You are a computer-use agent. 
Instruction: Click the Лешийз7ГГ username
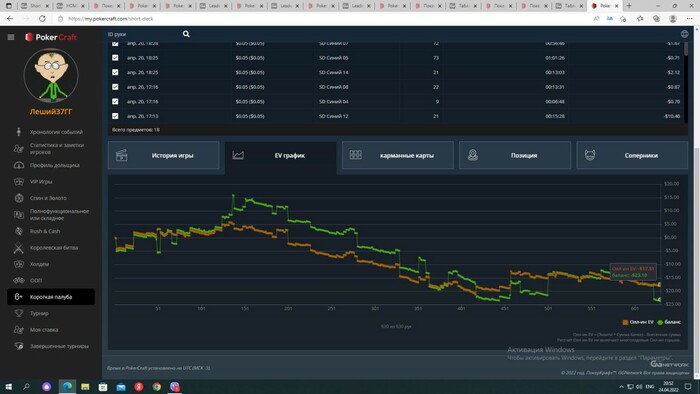pyautogui.click(x=51, y=112)
